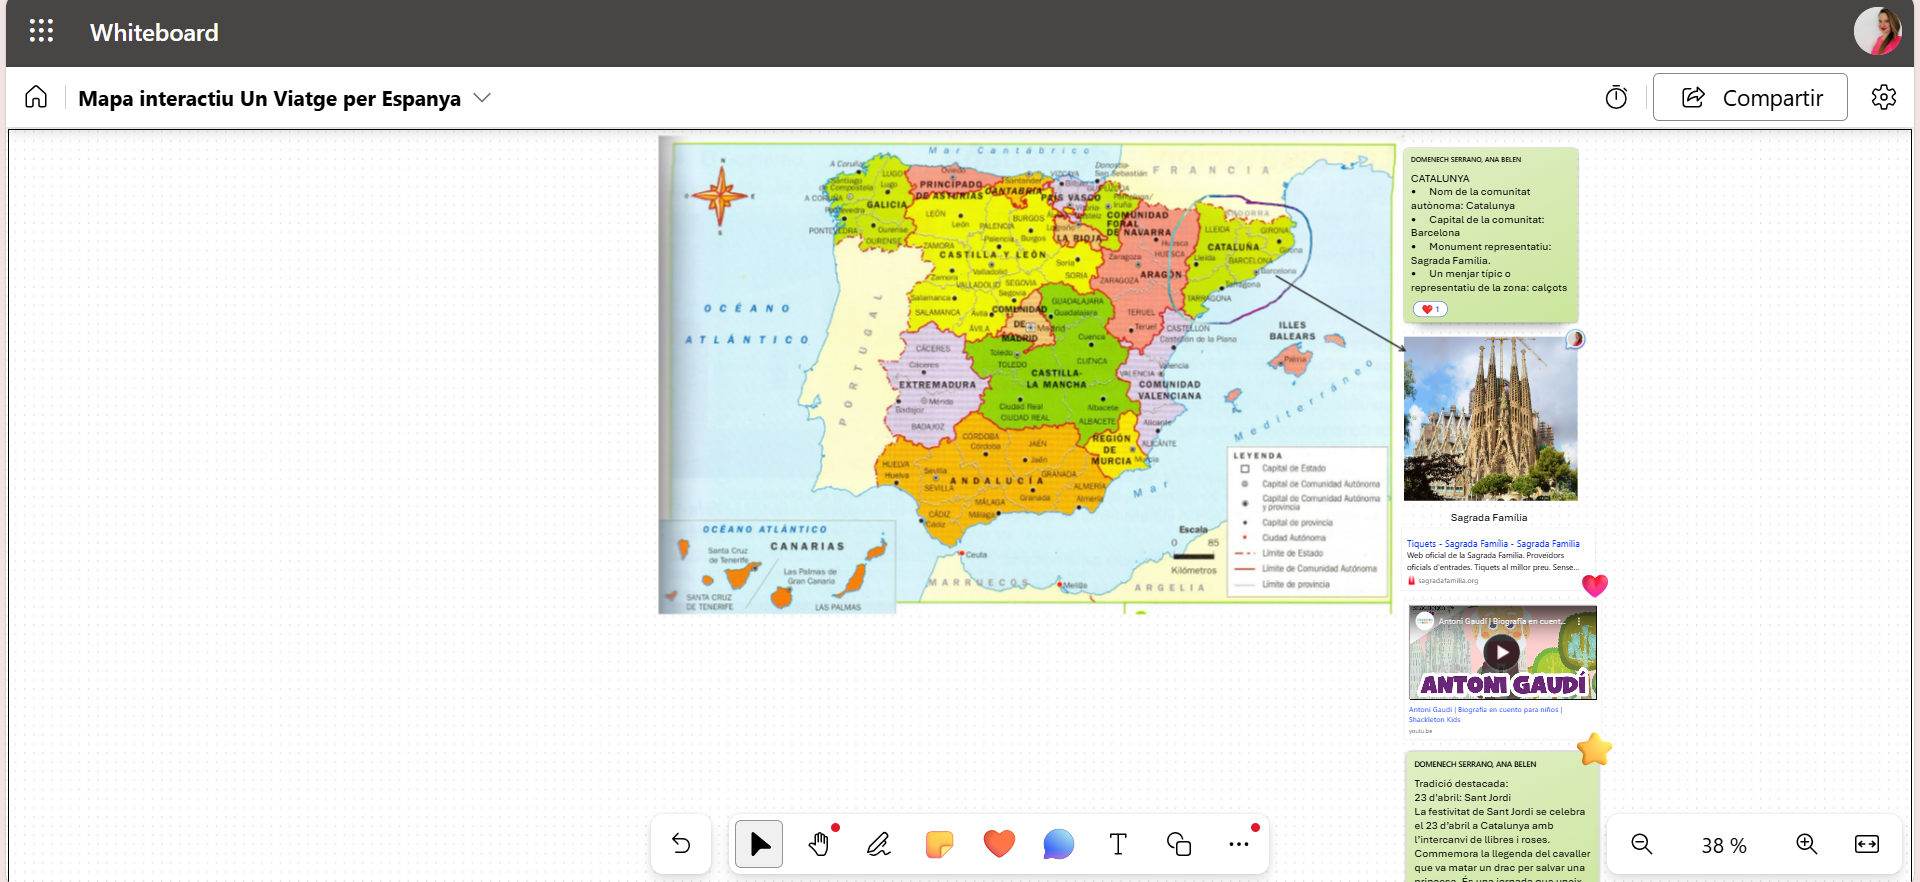Go to Whiteboard home

click(36, 97)
